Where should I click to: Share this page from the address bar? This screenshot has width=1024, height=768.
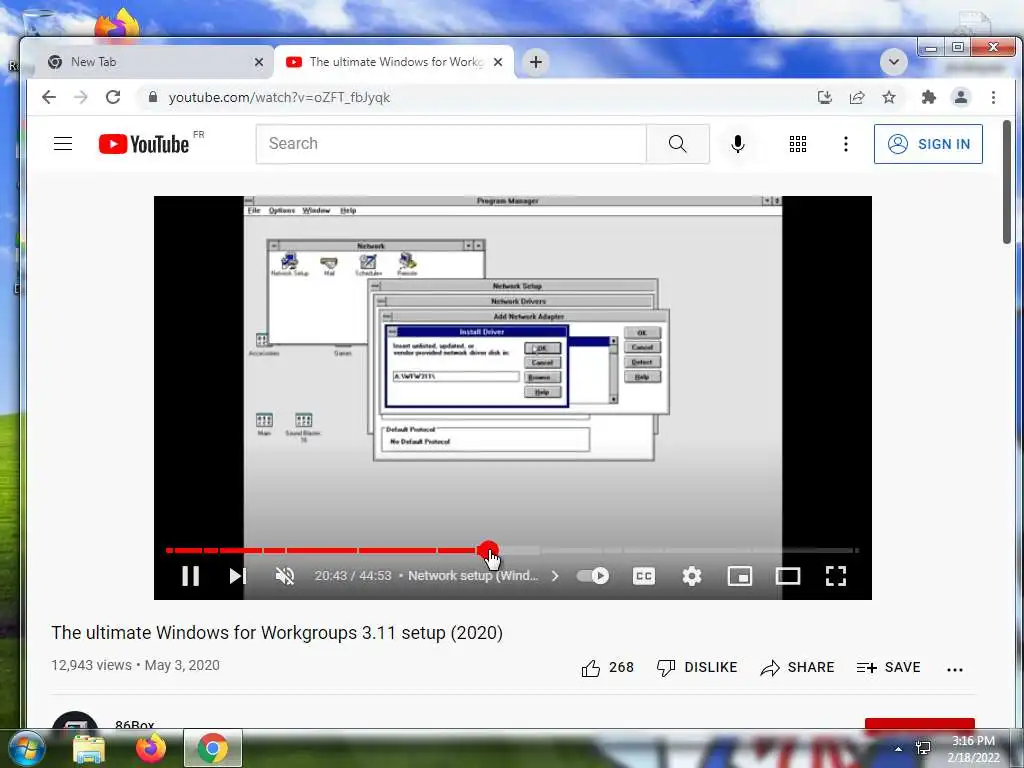click(x=857, y=97)
